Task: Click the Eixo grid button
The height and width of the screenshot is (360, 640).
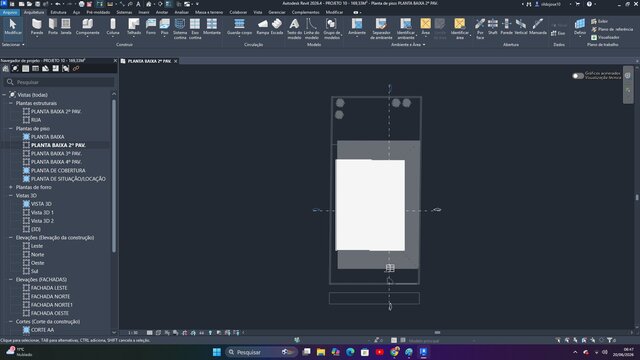Action: [558, 33]
